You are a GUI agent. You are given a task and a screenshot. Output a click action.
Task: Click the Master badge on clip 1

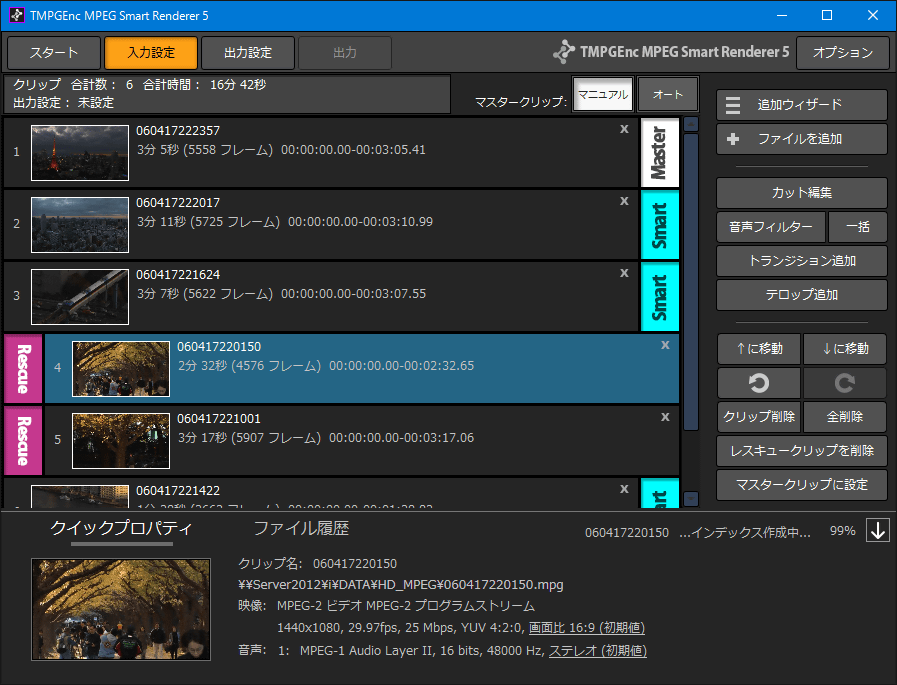click(660, 153)
